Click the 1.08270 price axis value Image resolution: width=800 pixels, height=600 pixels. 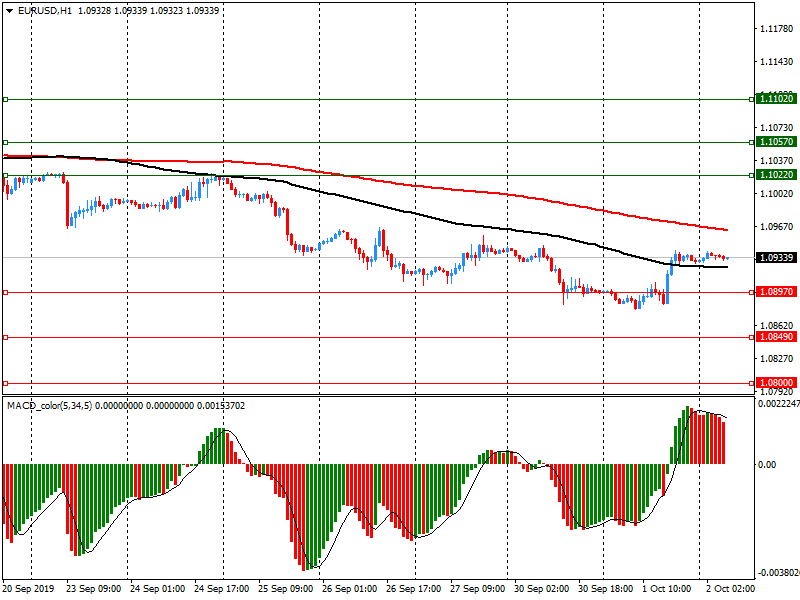click(777, 359)
